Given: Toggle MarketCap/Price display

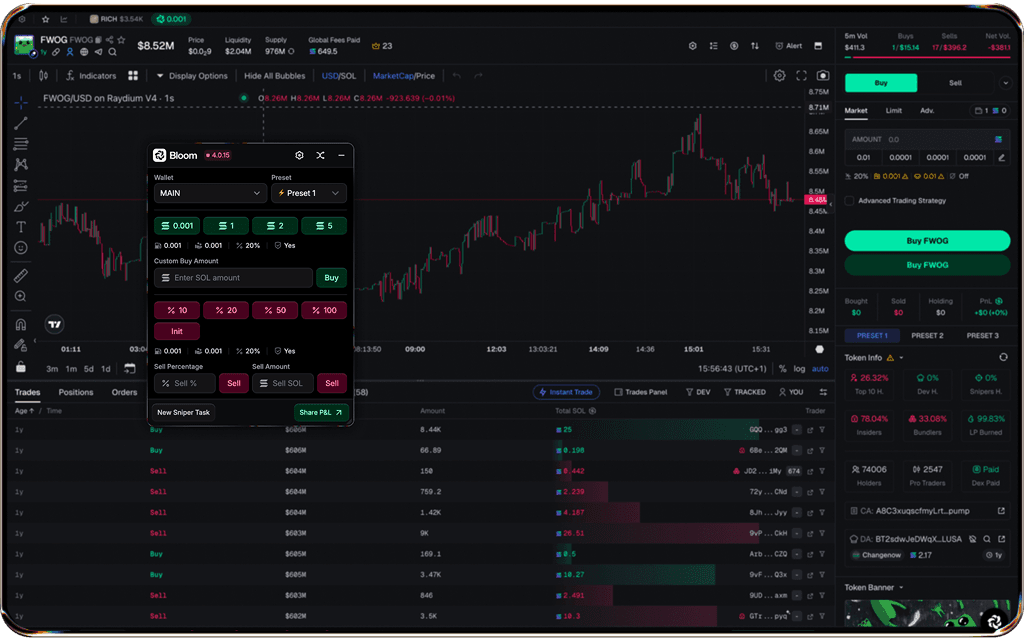Looking at the screenshot, I should (404, 76).
